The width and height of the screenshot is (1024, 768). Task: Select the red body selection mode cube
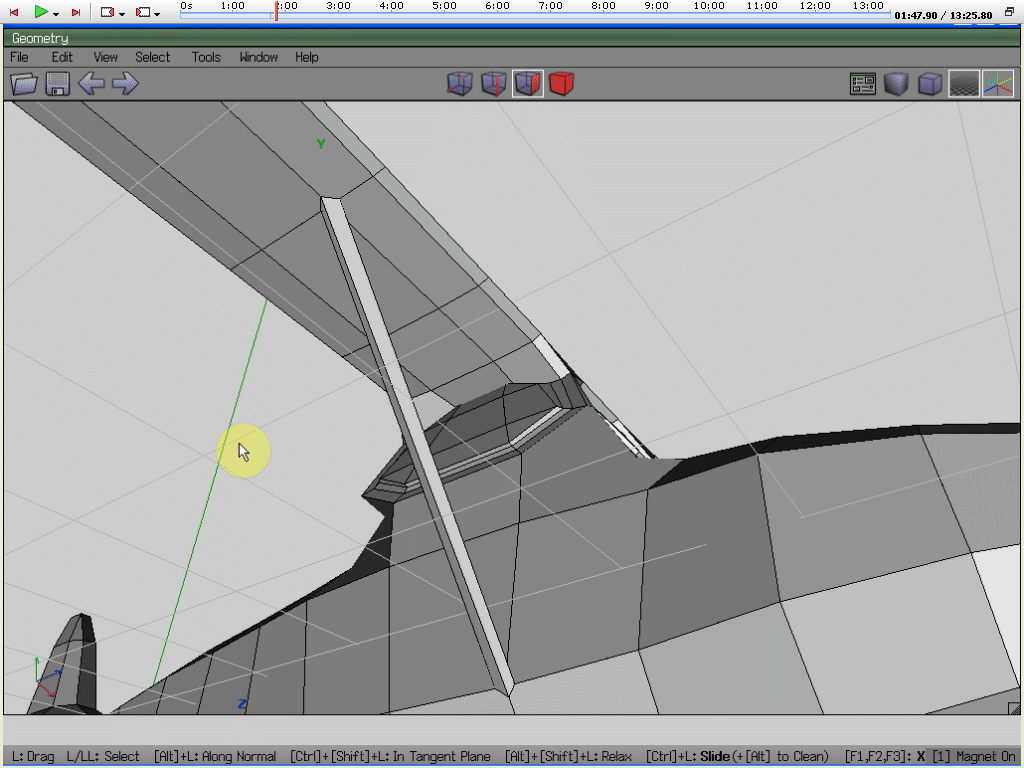coord(561,84)
